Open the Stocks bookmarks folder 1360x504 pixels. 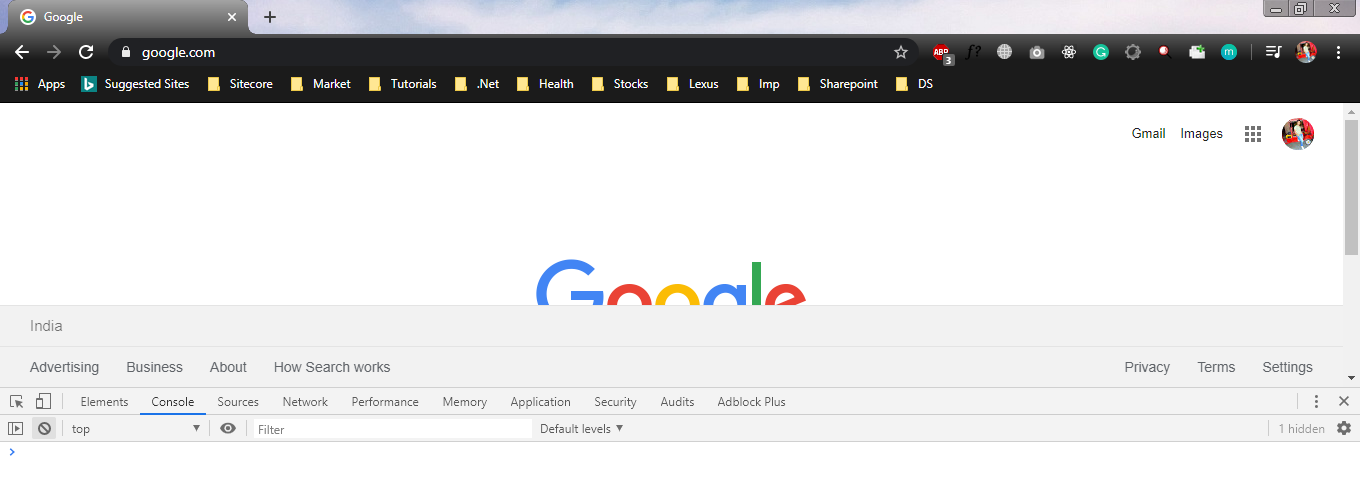coord(620,84)
